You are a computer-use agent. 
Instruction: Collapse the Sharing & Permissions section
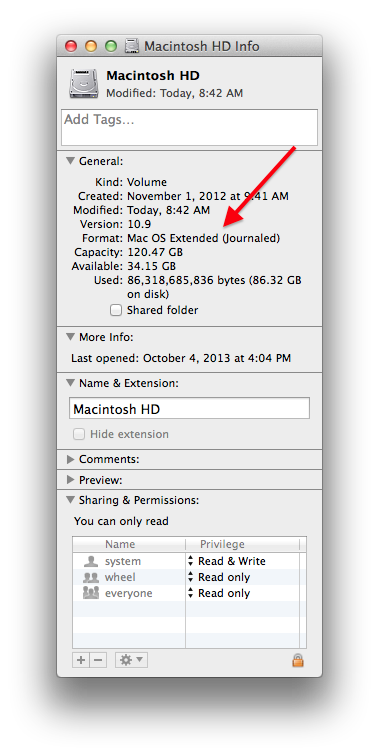pyautogui.click(x=71, y=500)
